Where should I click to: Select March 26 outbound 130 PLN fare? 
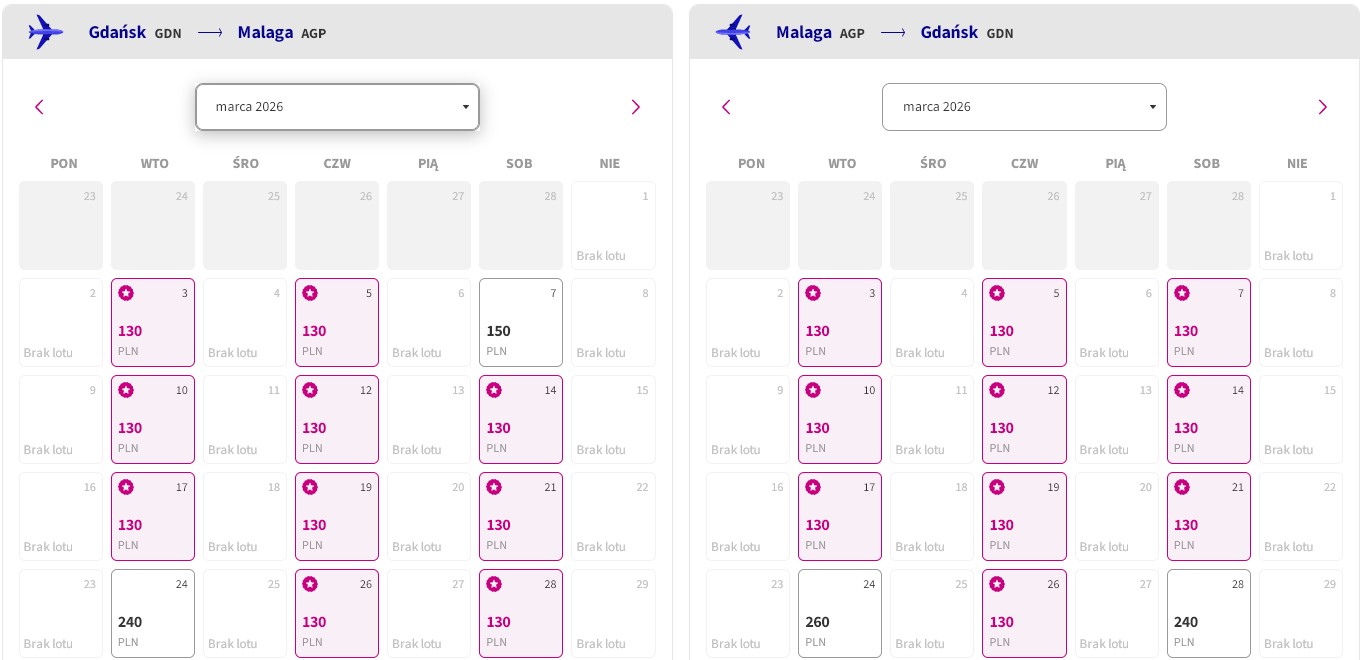337,613
